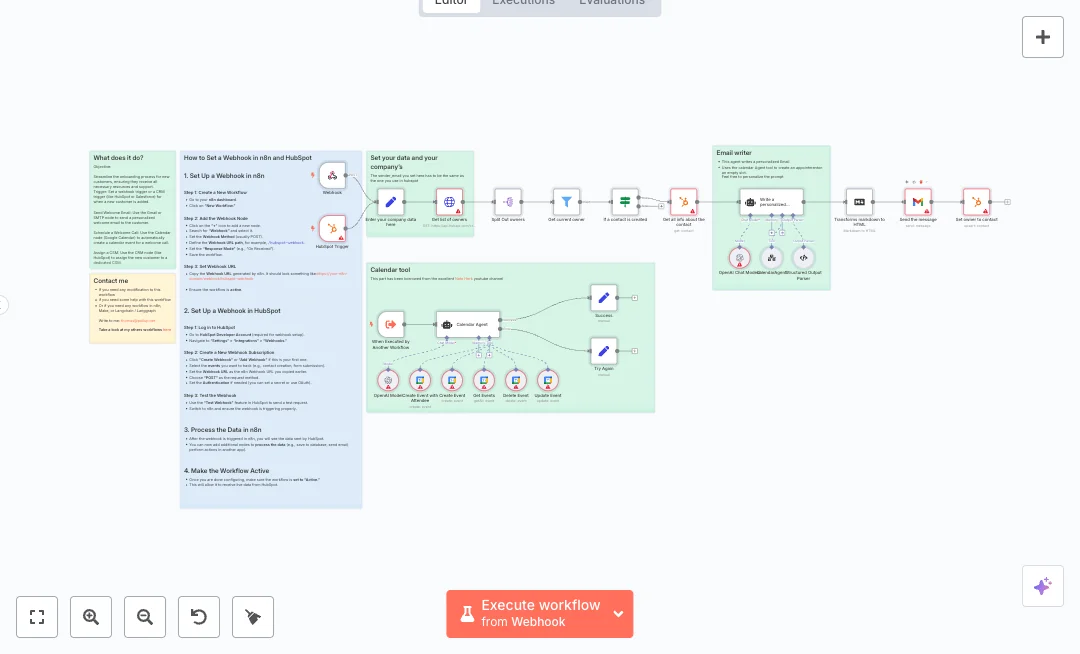Select the Webhook trigger node
The image size is (1080, 654).
(332, 176)
